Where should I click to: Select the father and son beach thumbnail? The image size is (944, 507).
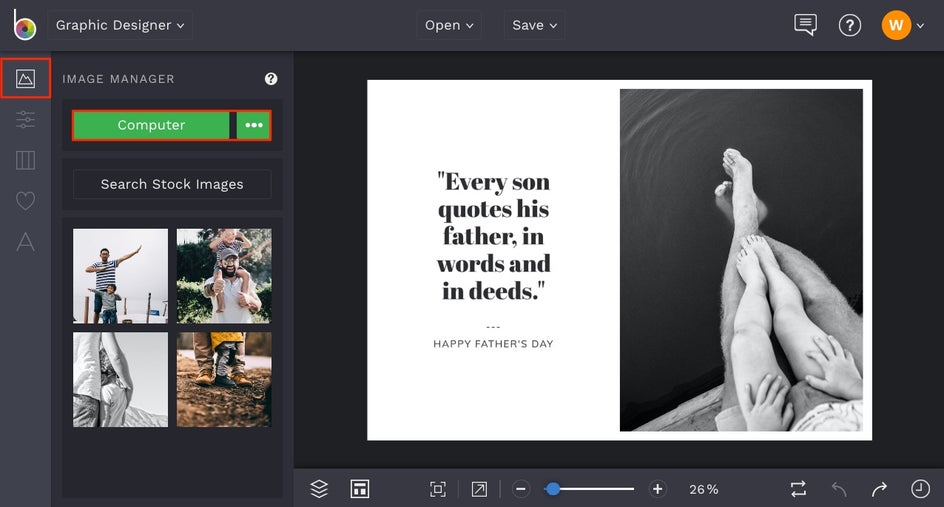(120, 276)
